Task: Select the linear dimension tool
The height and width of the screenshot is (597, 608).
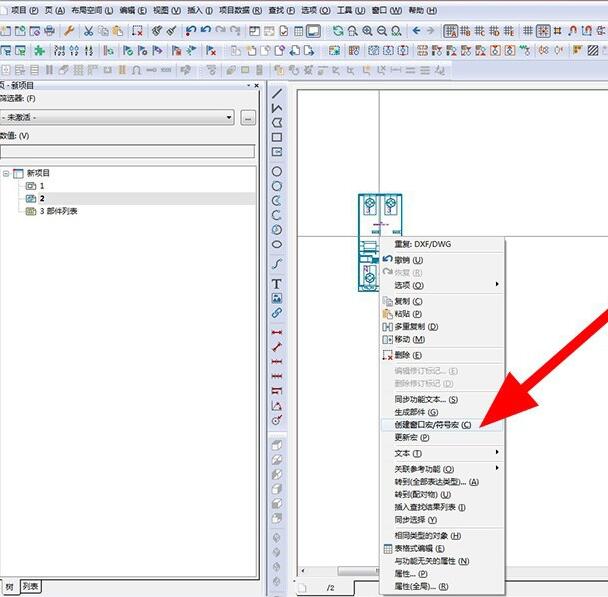Action: pos(277,332)
